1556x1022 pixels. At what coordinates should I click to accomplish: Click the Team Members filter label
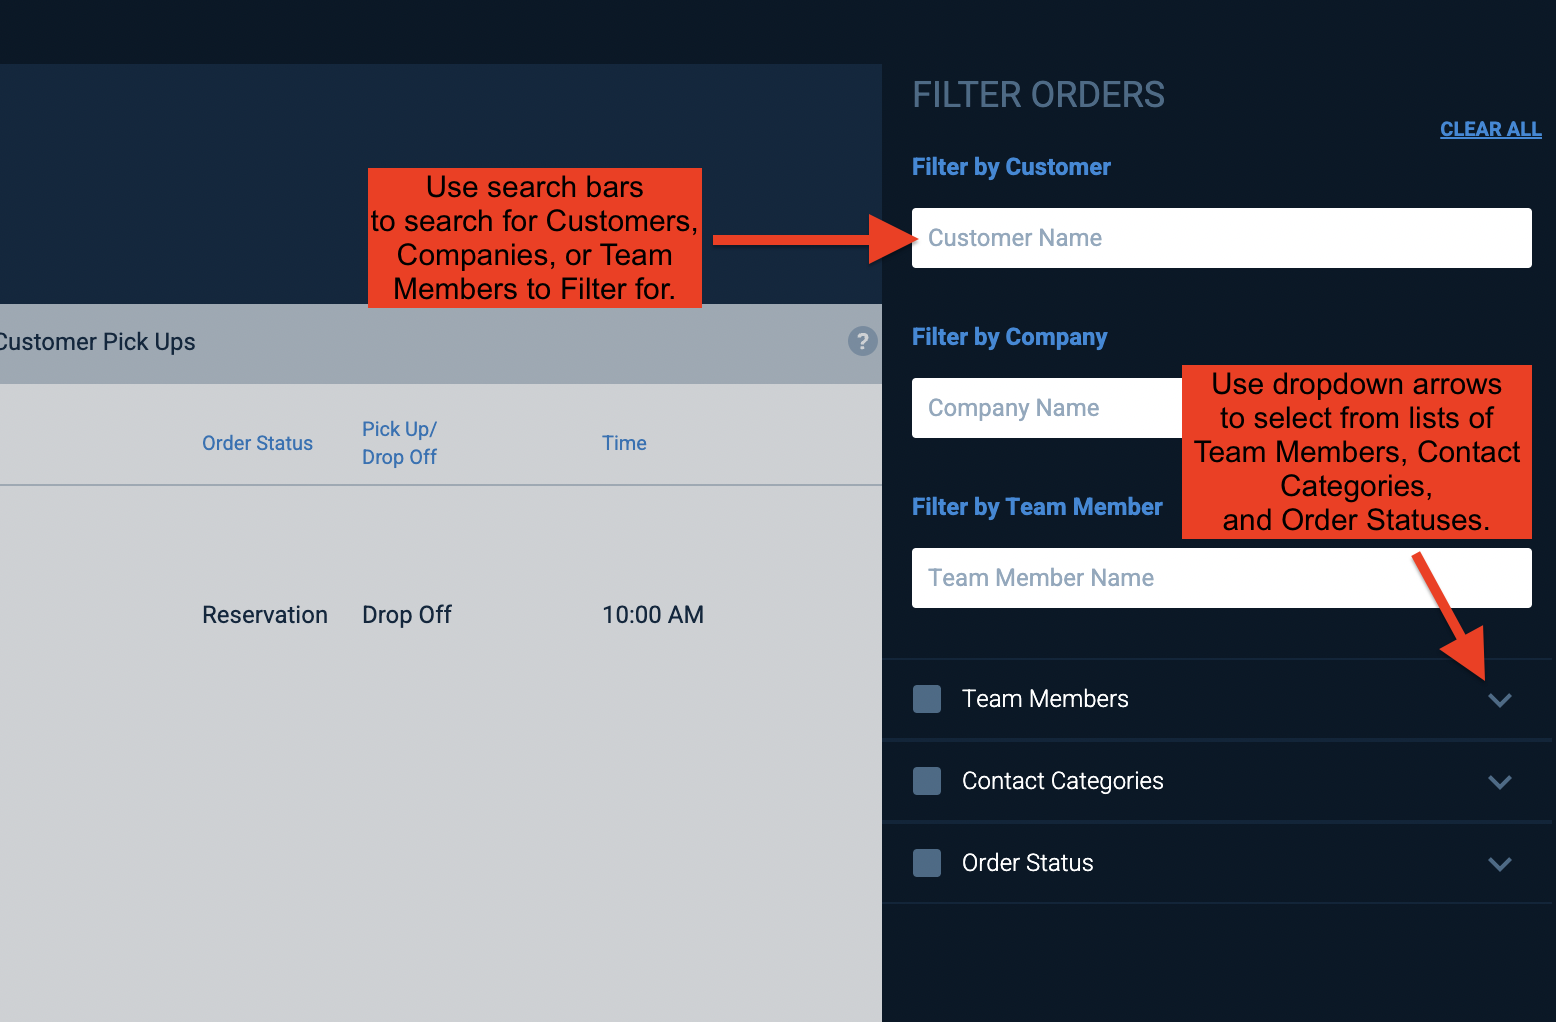(x=1045, y=699)
